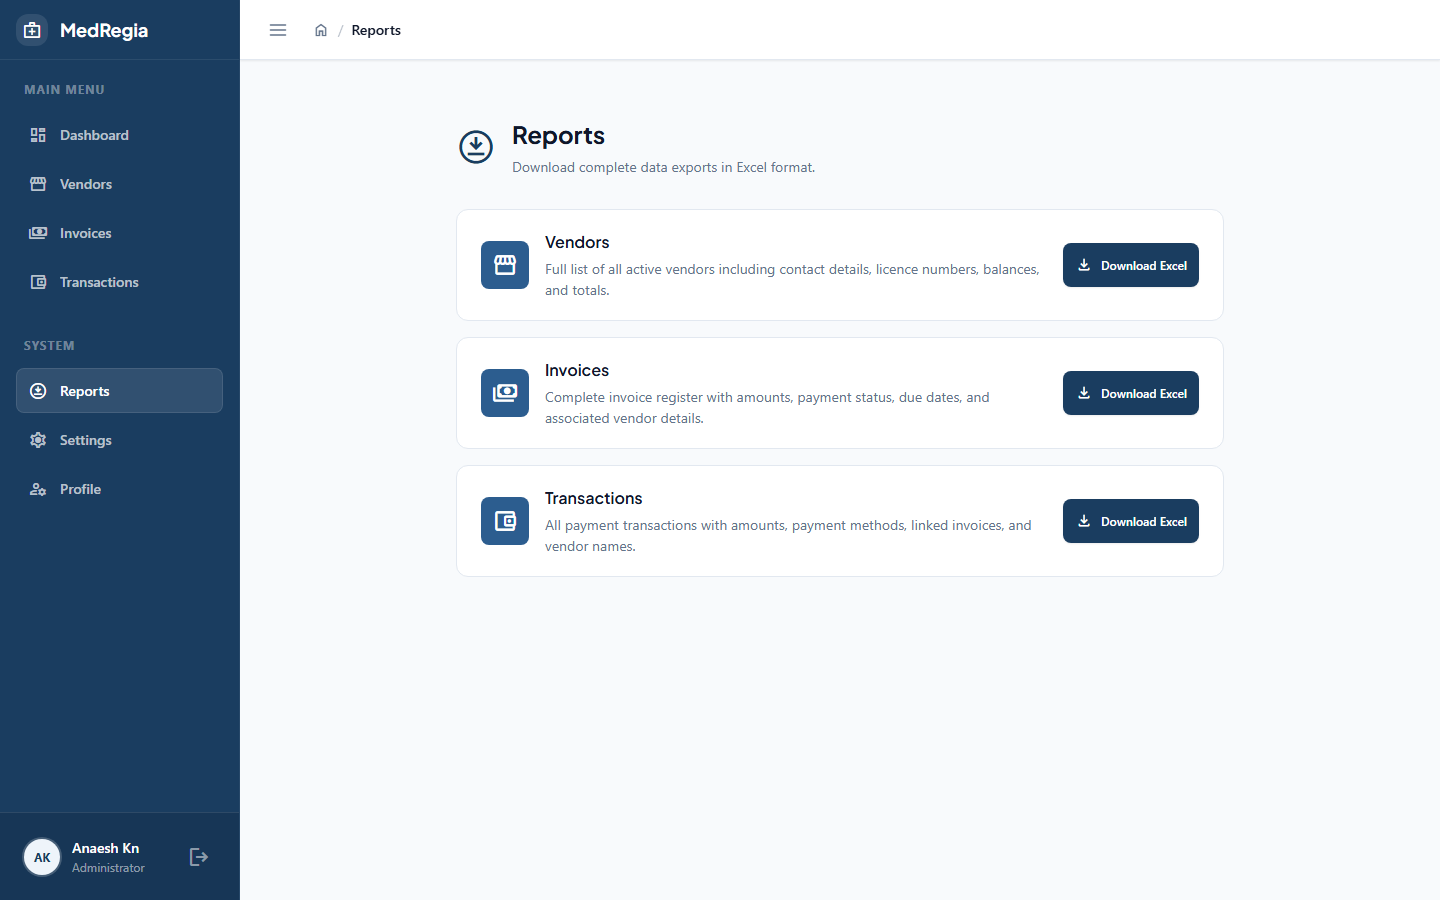Select Reports in the system menu
Screen dimensions: 1440x900
point(119,391)
